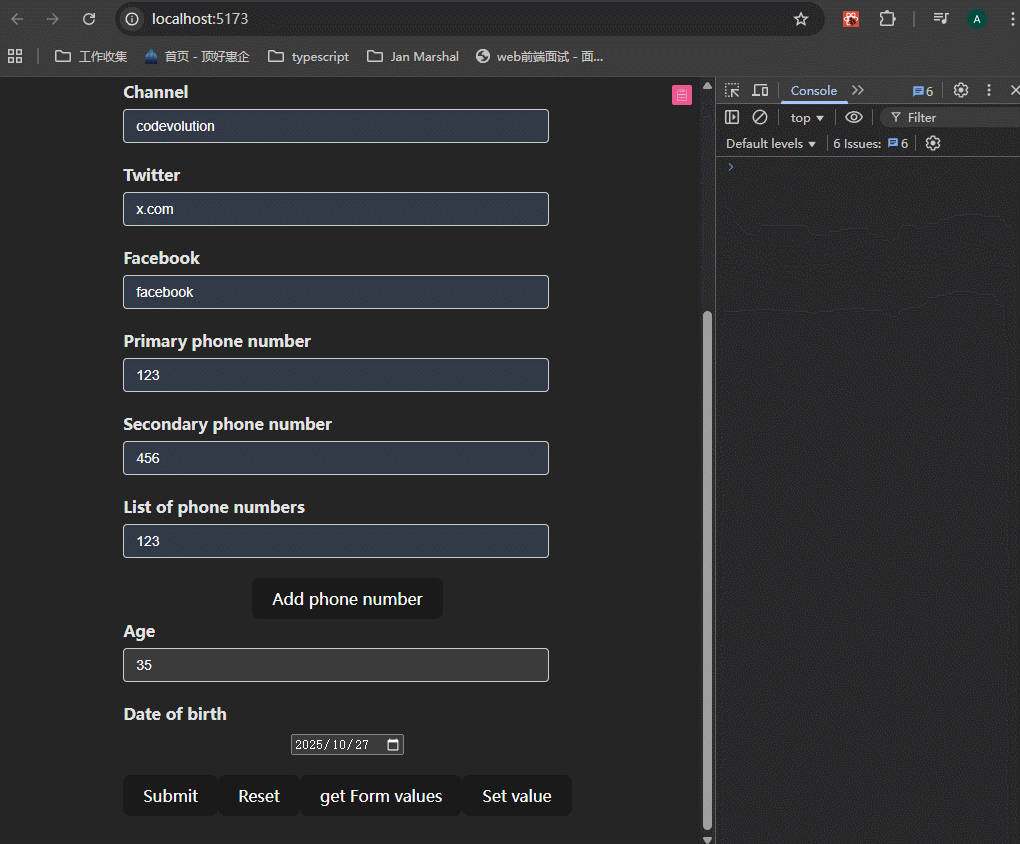Bookmark this page with the star icon
Viewport: 1020px width, 844px height.
click(801, 19)
